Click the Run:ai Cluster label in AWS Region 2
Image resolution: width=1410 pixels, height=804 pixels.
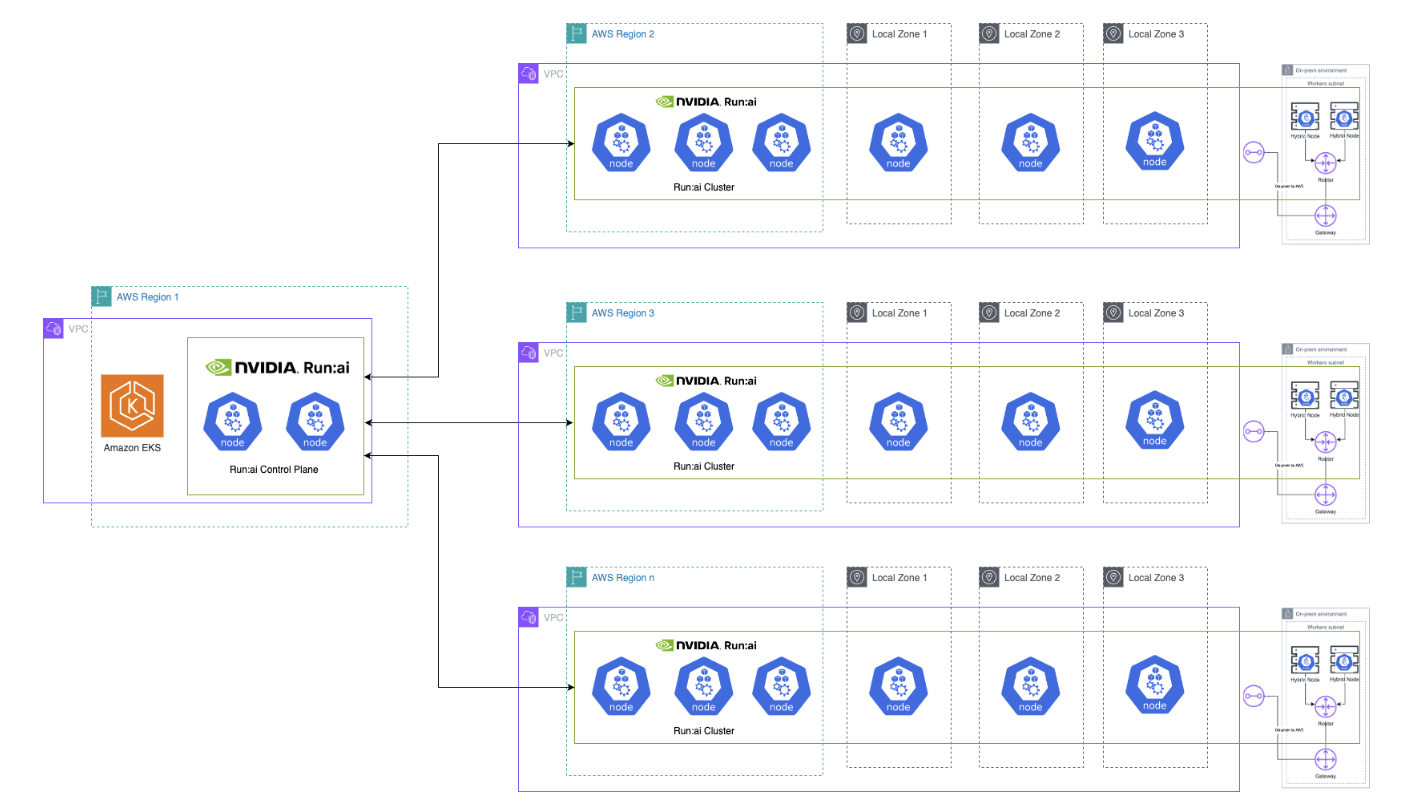pos(702,186)
